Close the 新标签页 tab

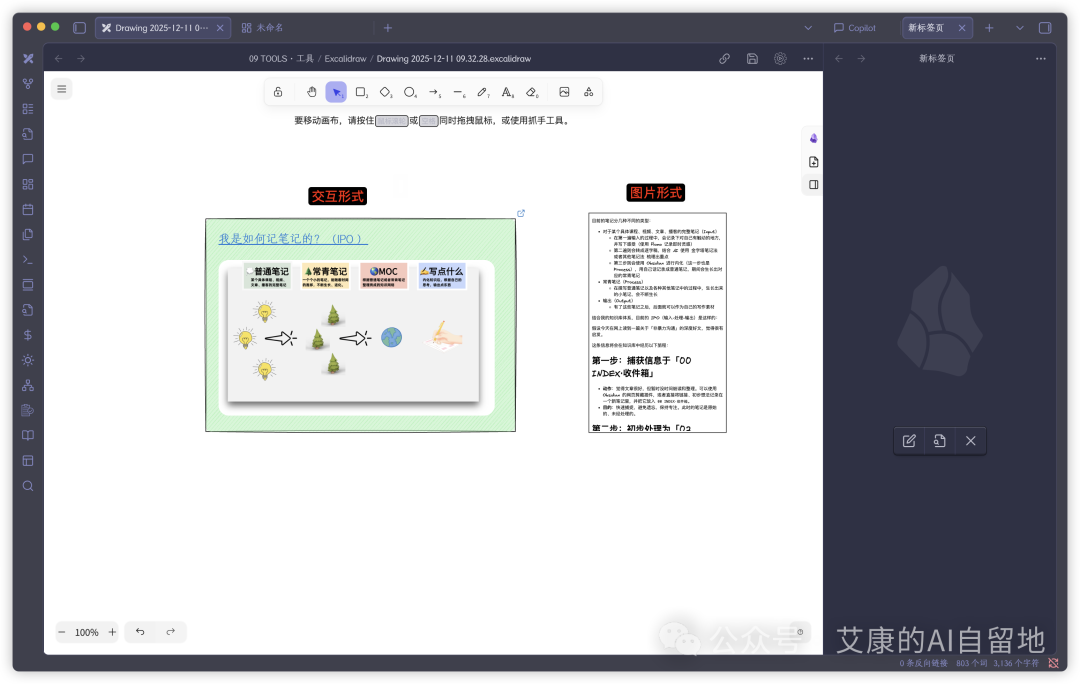(962, 28)
